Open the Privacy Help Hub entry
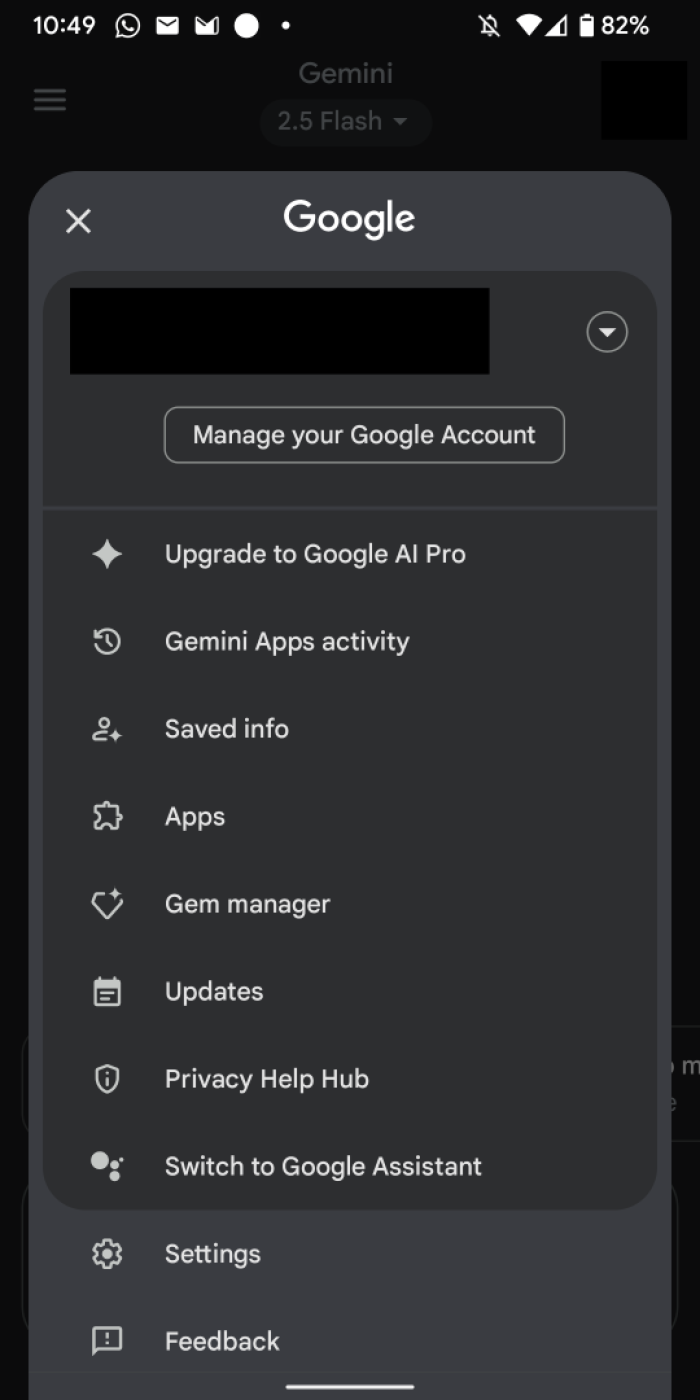700x1400 pixels. [267, 1079]
